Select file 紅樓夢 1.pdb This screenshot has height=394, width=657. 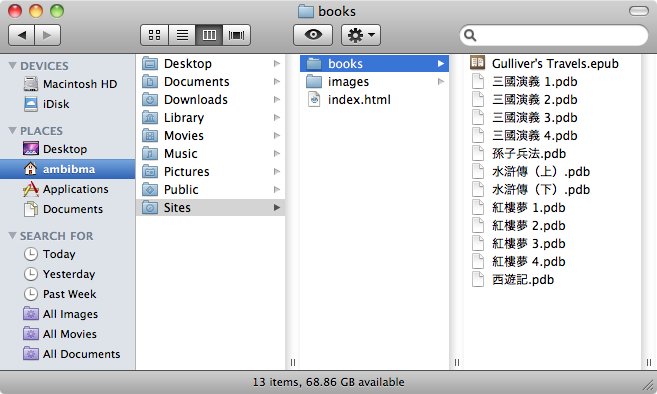point(552,208)
